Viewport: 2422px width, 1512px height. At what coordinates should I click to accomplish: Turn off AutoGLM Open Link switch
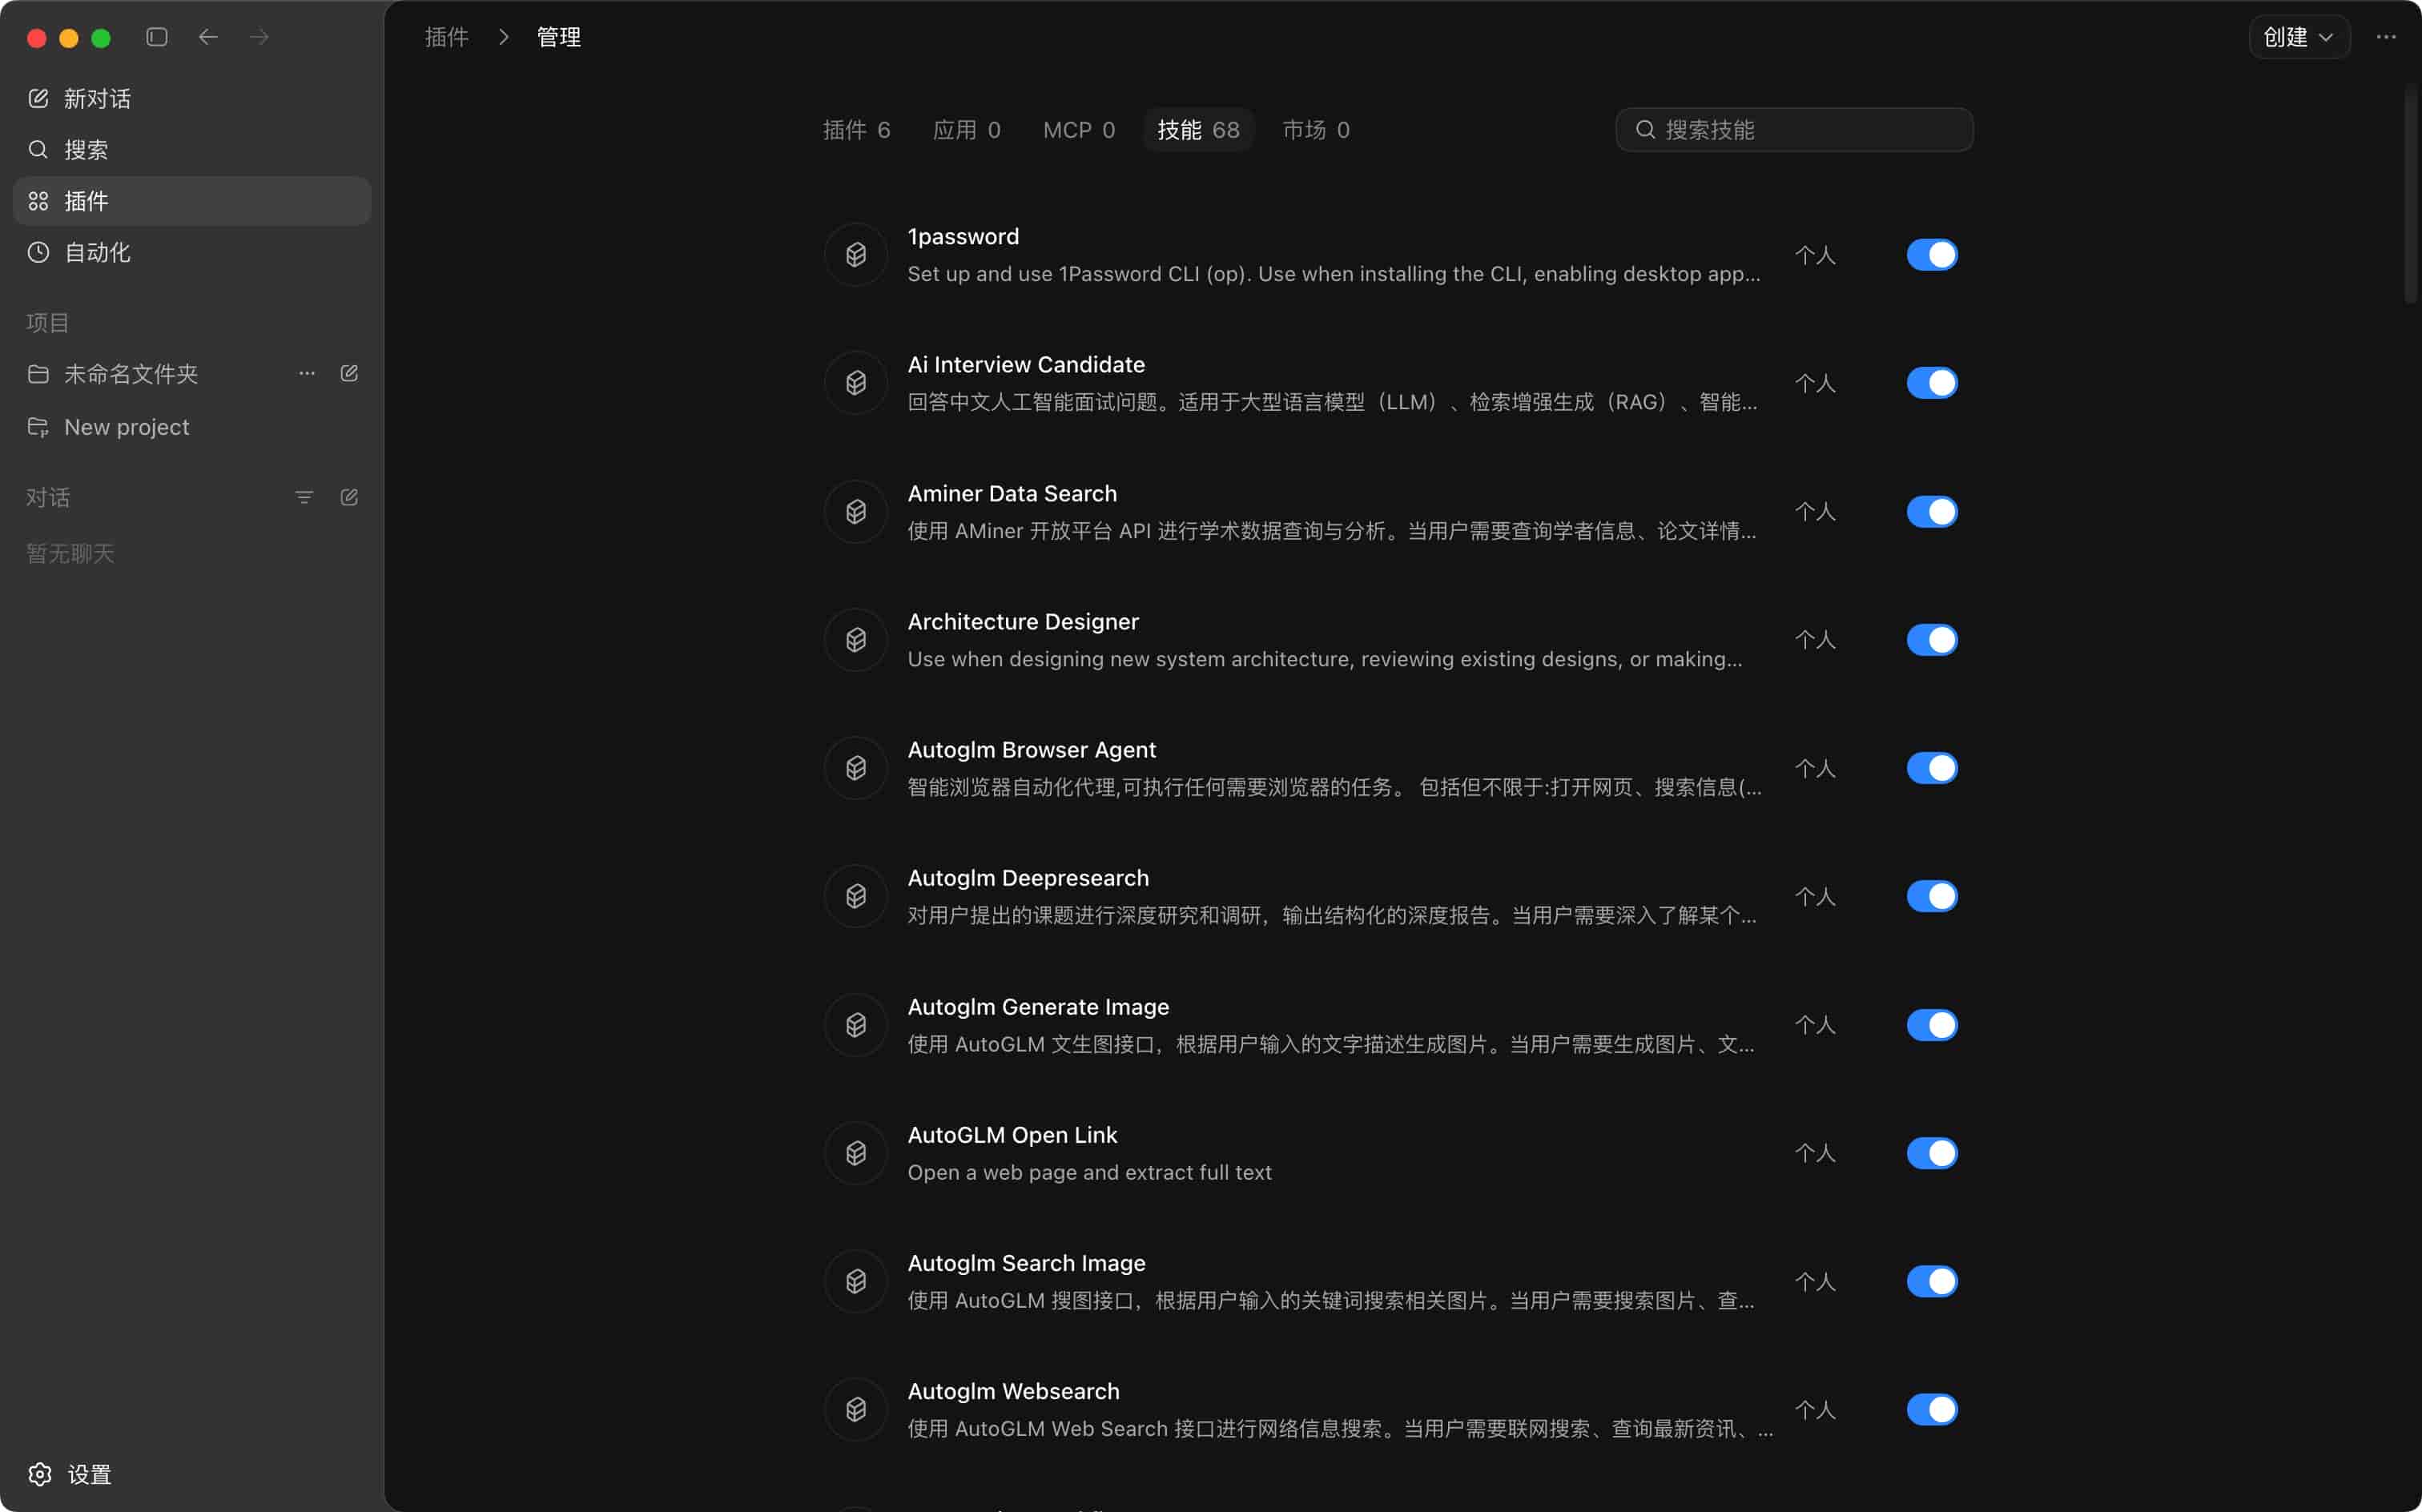(1932, 1153)
